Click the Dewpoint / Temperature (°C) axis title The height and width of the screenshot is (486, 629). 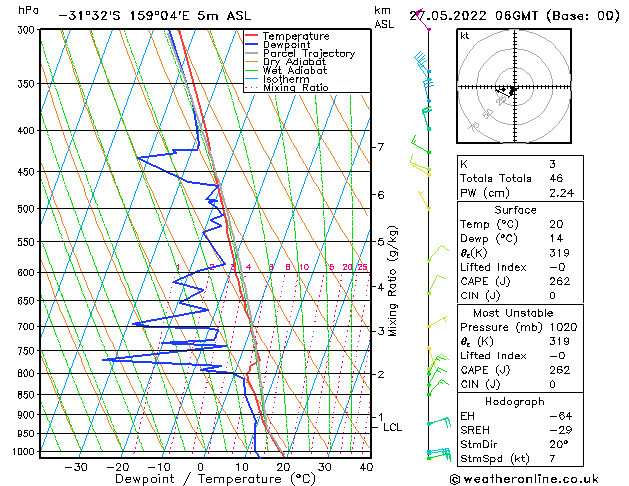point(215,479)
